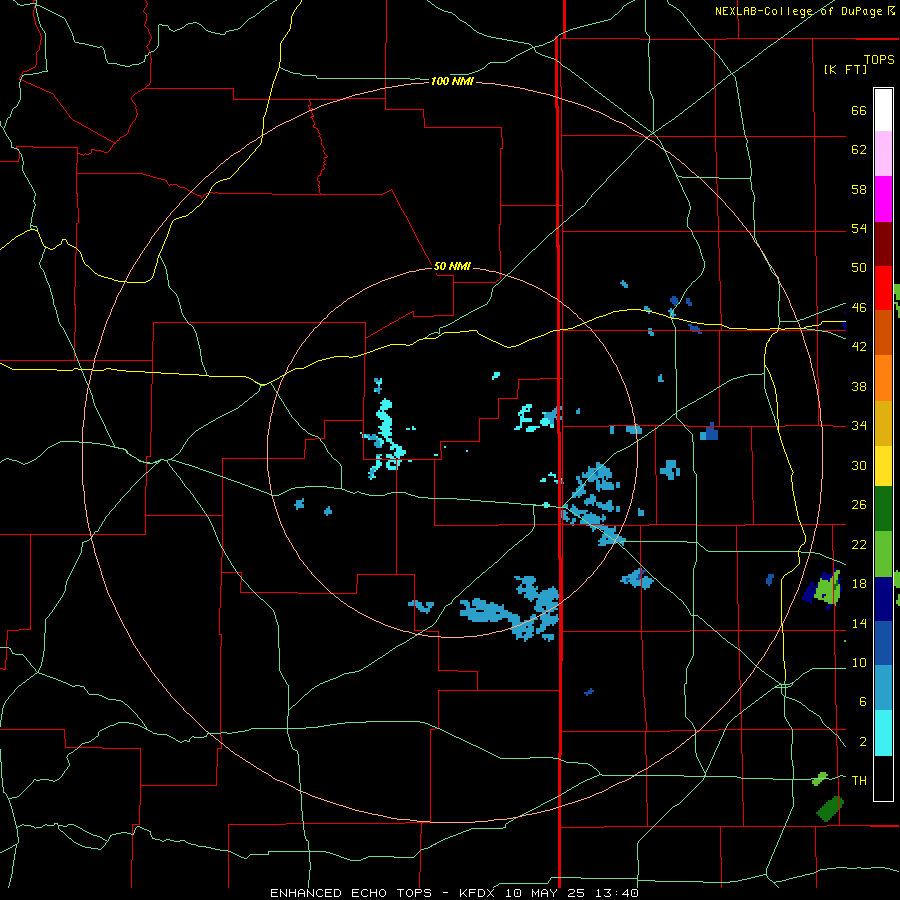The width and height of the screenshot is (900, 900).
Task: Click the 26 legend value
Action: pyautogui.click(x=859, y=505)
